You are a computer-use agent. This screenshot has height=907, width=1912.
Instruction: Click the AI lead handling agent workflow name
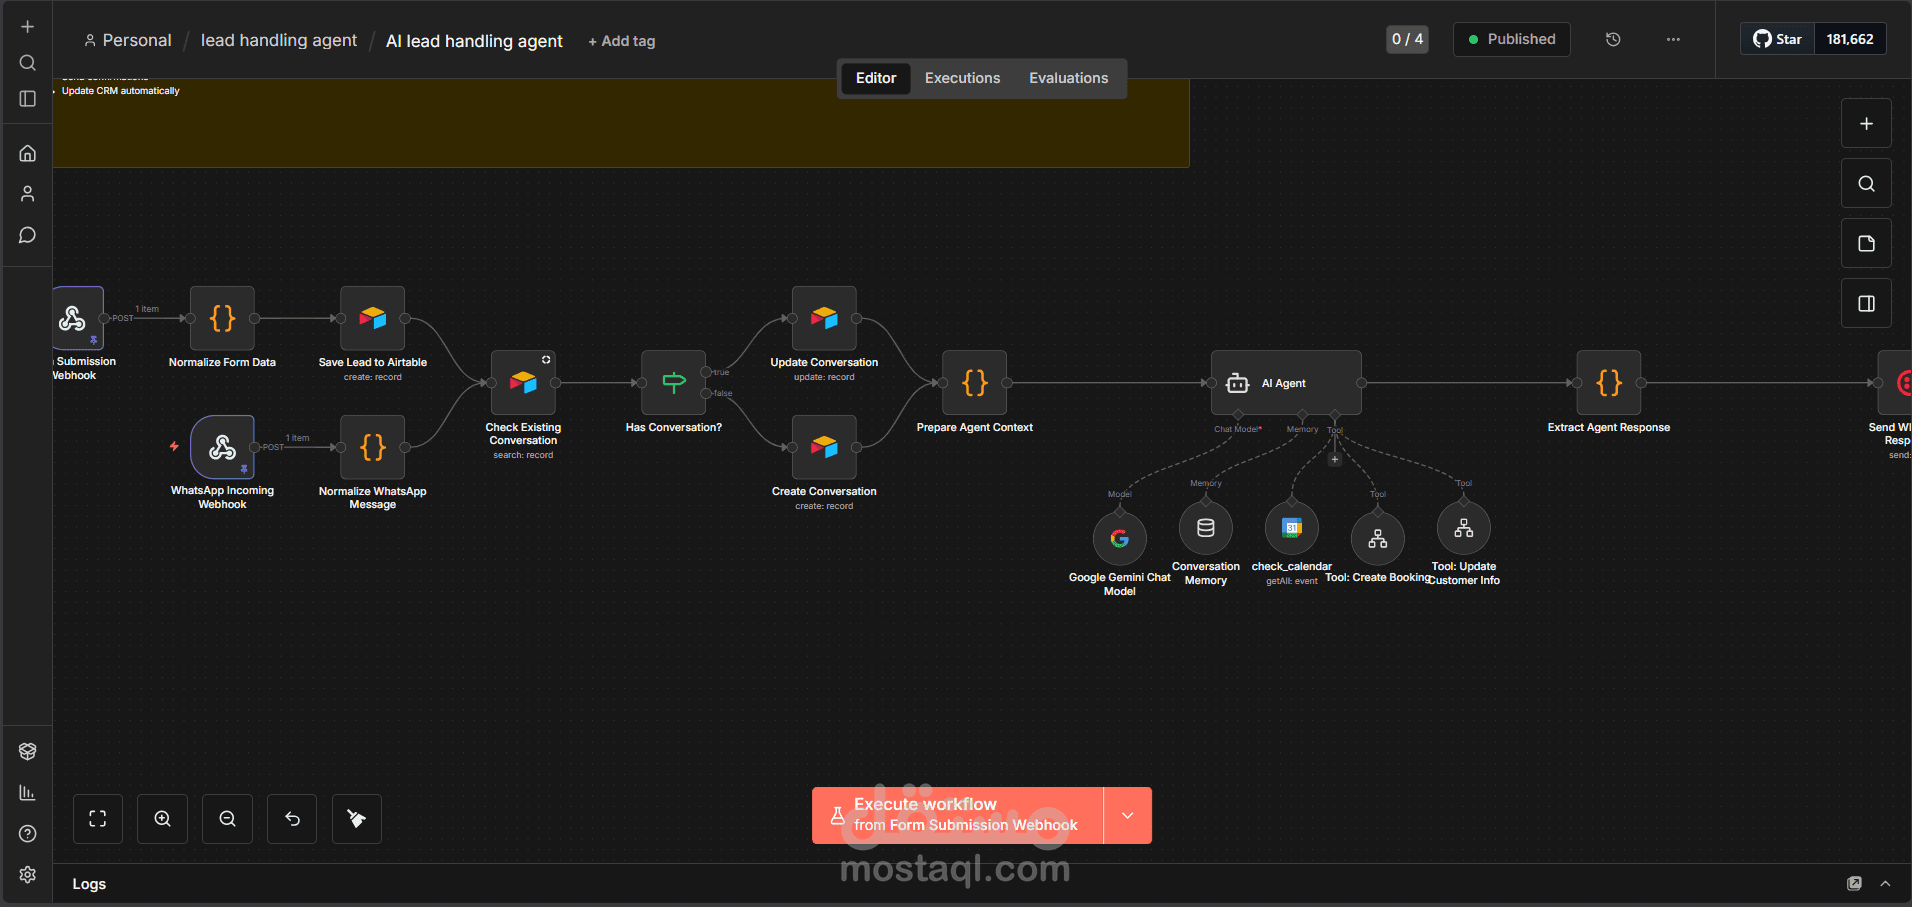click(474, 41)
